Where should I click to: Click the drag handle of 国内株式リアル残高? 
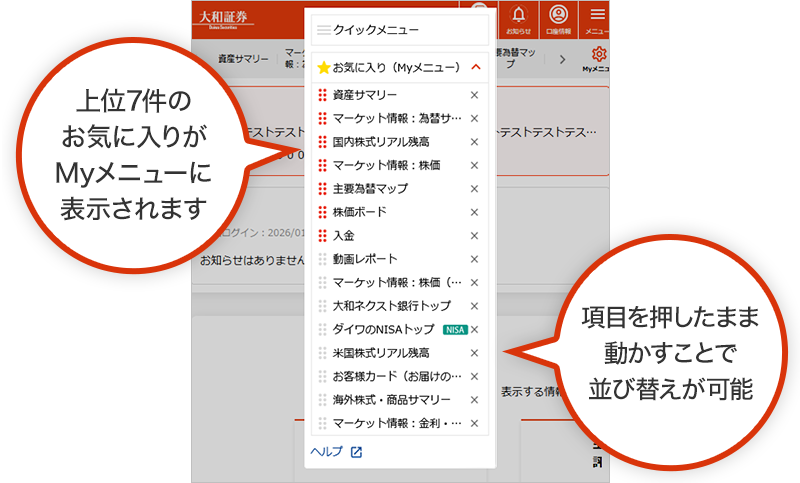point(322,142)
